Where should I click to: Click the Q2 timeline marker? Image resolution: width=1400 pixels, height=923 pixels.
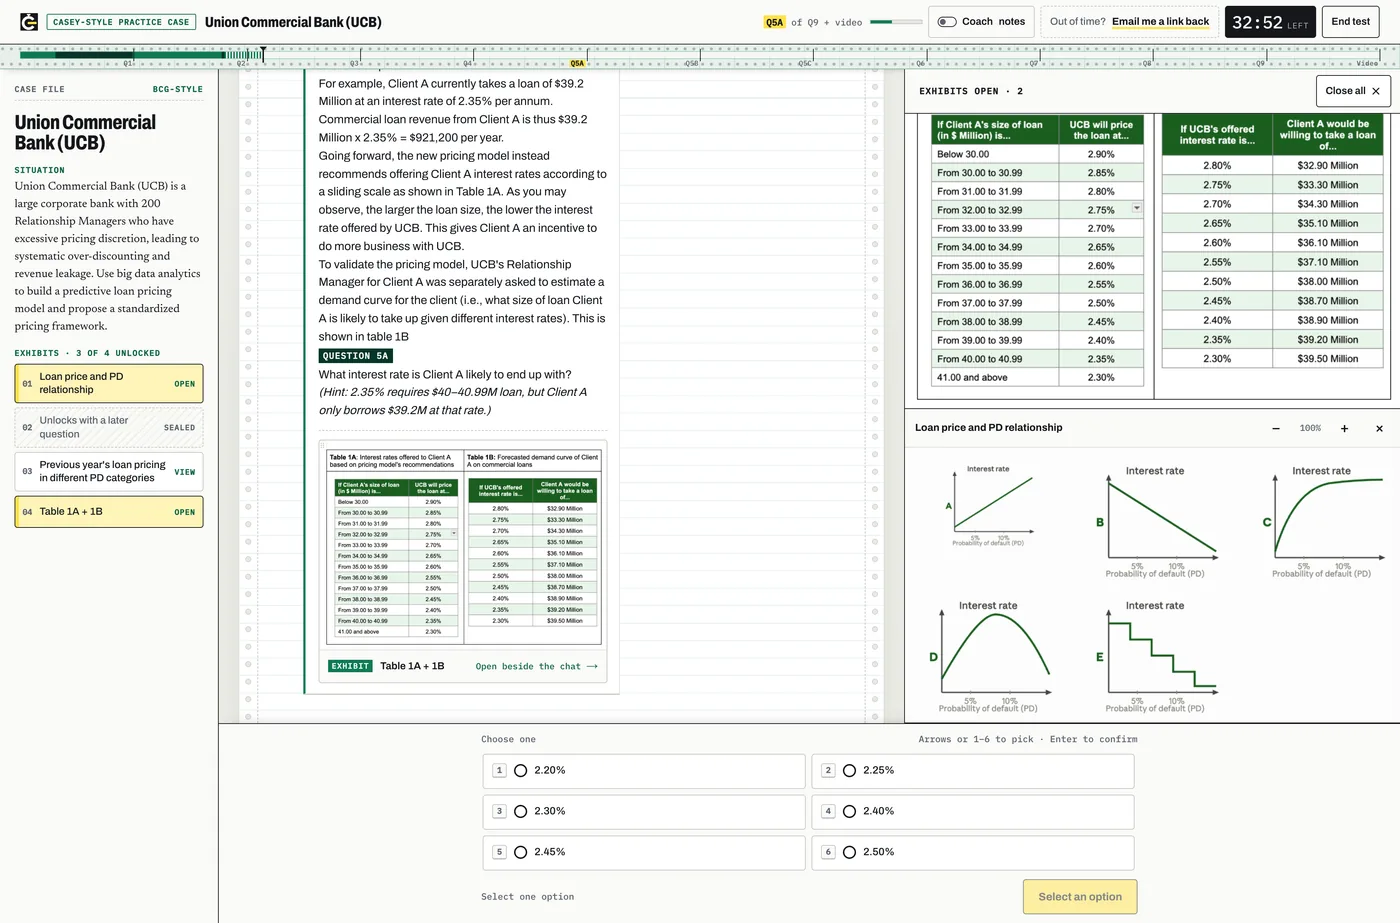(241, 63)
